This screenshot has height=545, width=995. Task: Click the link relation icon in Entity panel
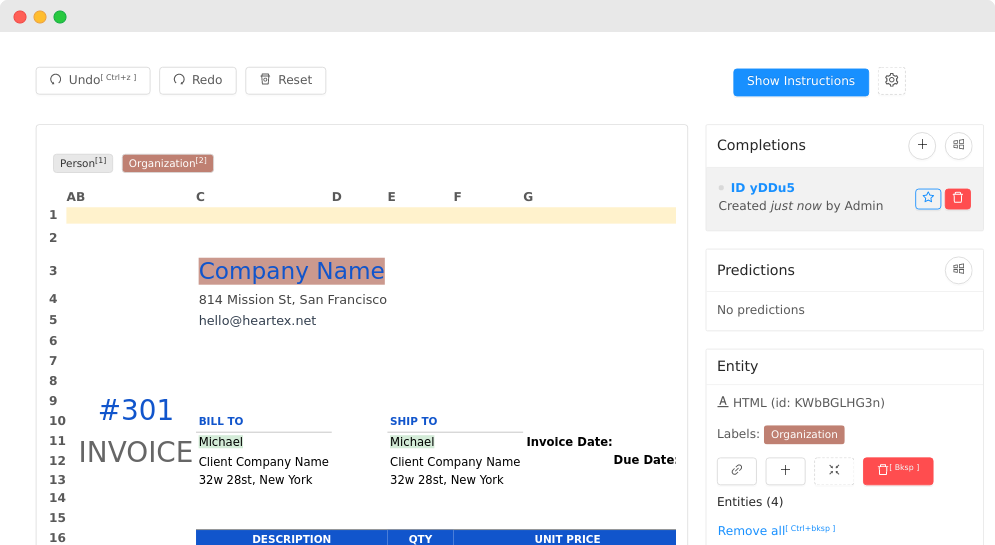pyautogui.click(x=737, y=470)
